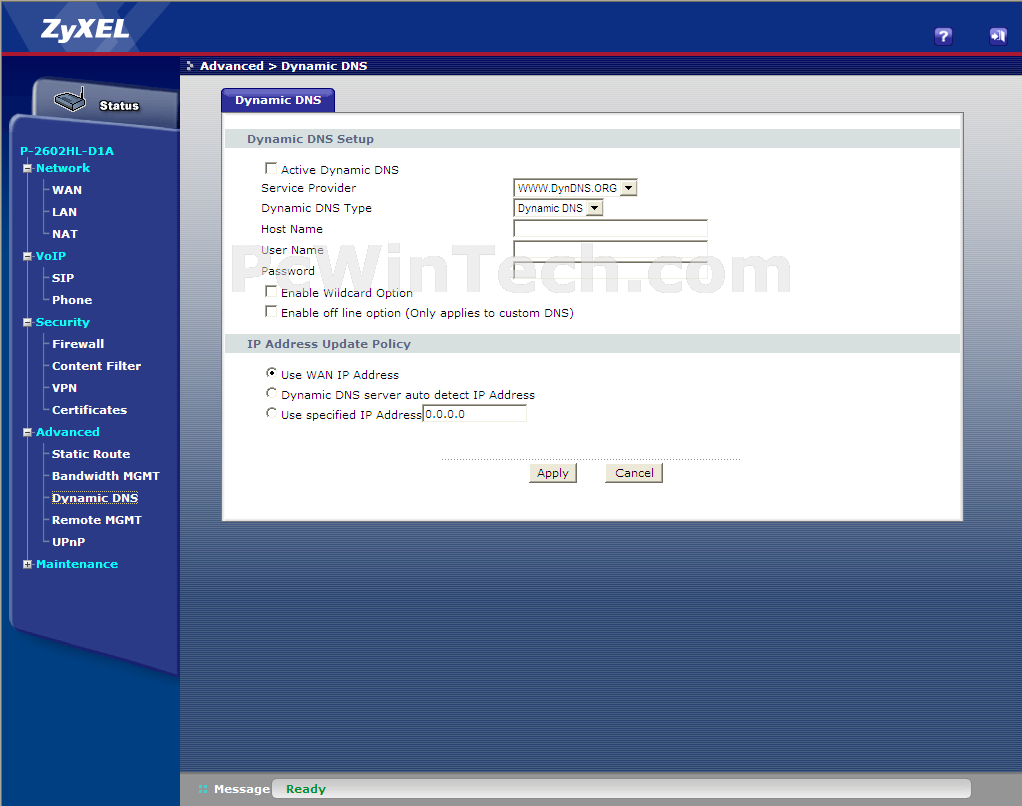This screenshot has height=806, width=1022.
Task: Collapse the VoIP tree section
Action: [27, 257]
